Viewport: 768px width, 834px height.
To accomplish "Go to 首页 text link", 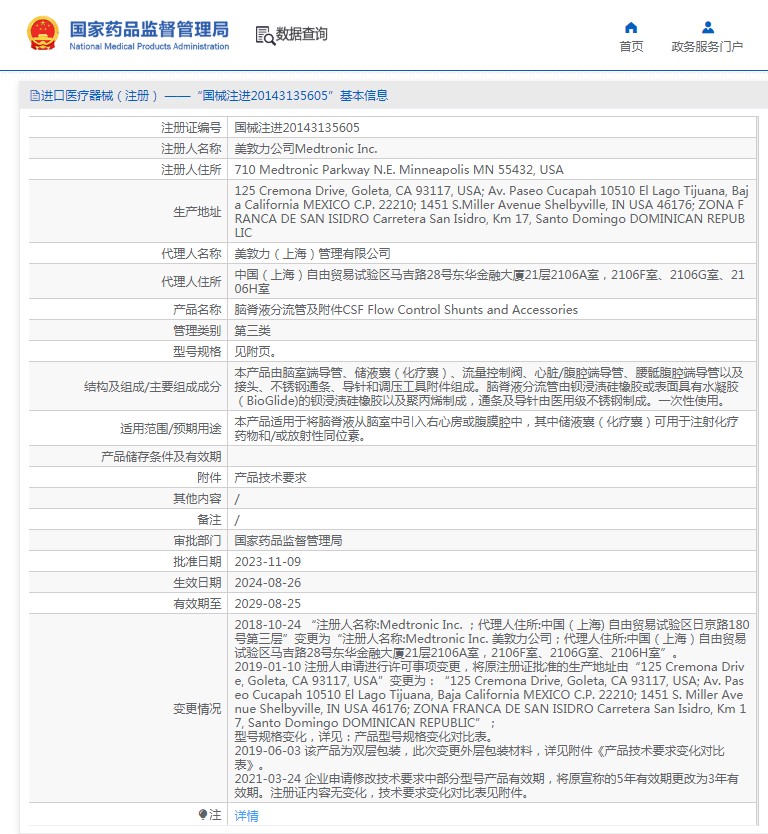I will 631,46.
